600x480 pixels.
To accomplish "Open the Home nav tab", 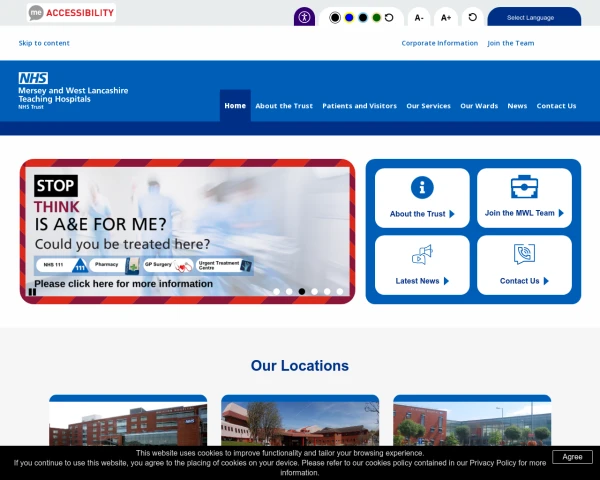I will click(235, 106).
